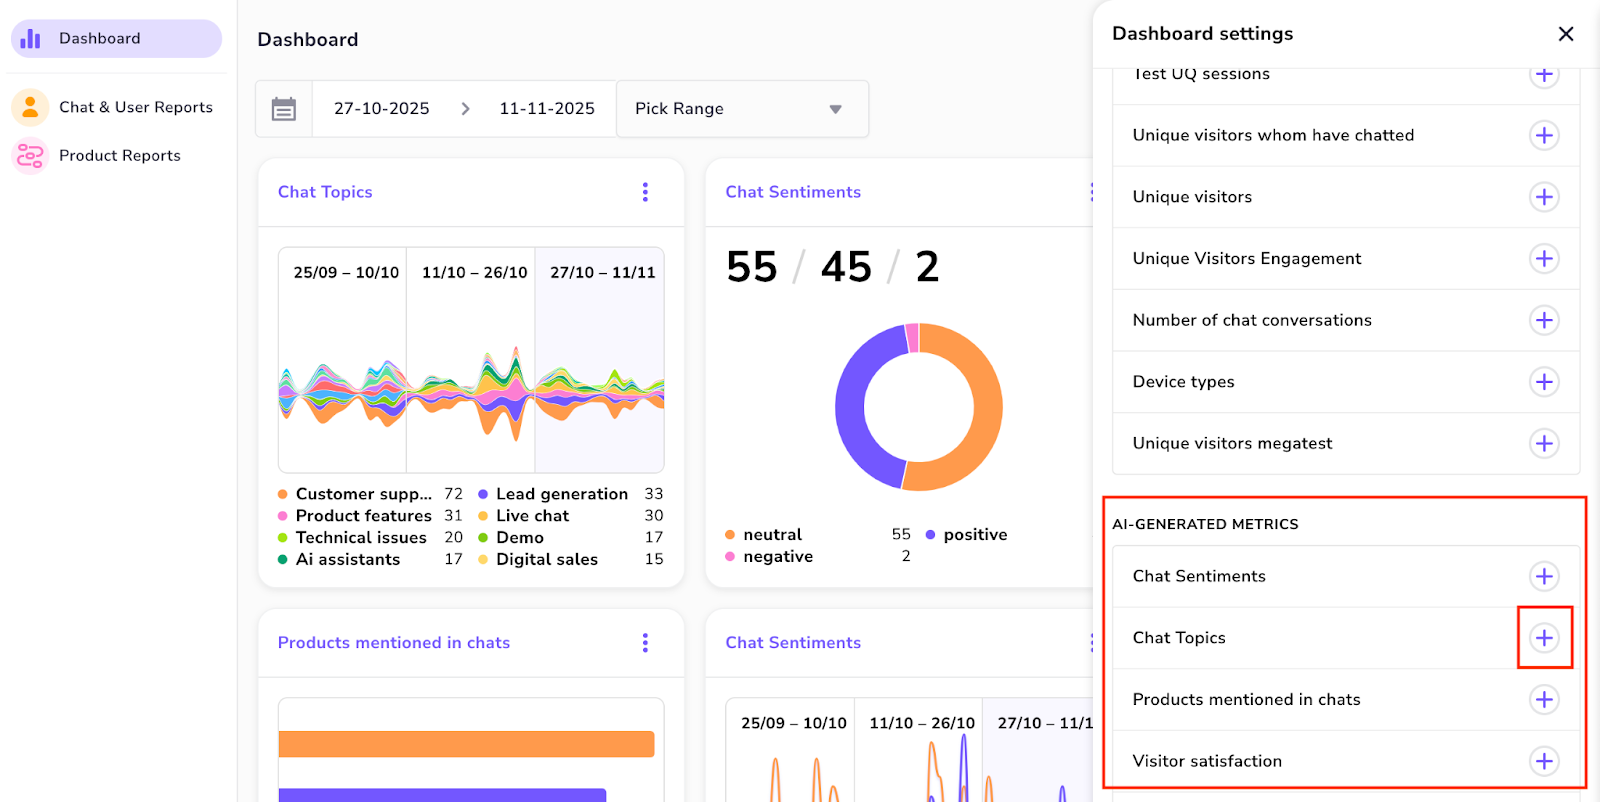Click the Products mentioned in chats card title
Viewport: 1600px width, 802px height.
[394, 643]
